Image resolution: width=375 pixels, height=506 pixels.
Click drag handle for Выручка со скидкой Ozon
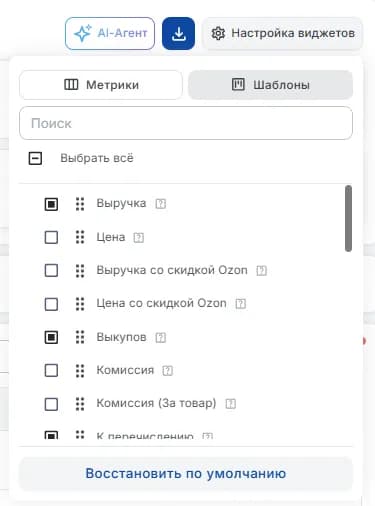click(x=80, y=270)
